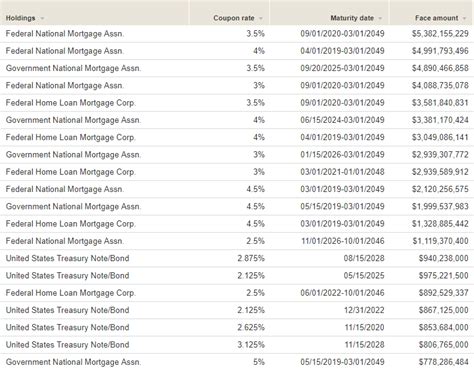Click face amount $975,221,500

tap(444, 276)
